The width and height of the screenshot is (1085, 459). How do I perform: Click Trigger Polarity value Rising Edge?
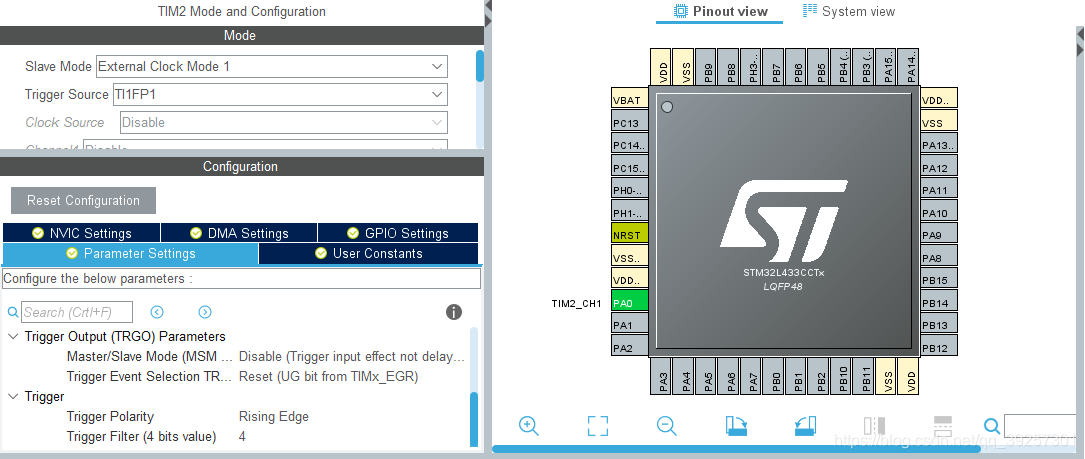[274, 416]
